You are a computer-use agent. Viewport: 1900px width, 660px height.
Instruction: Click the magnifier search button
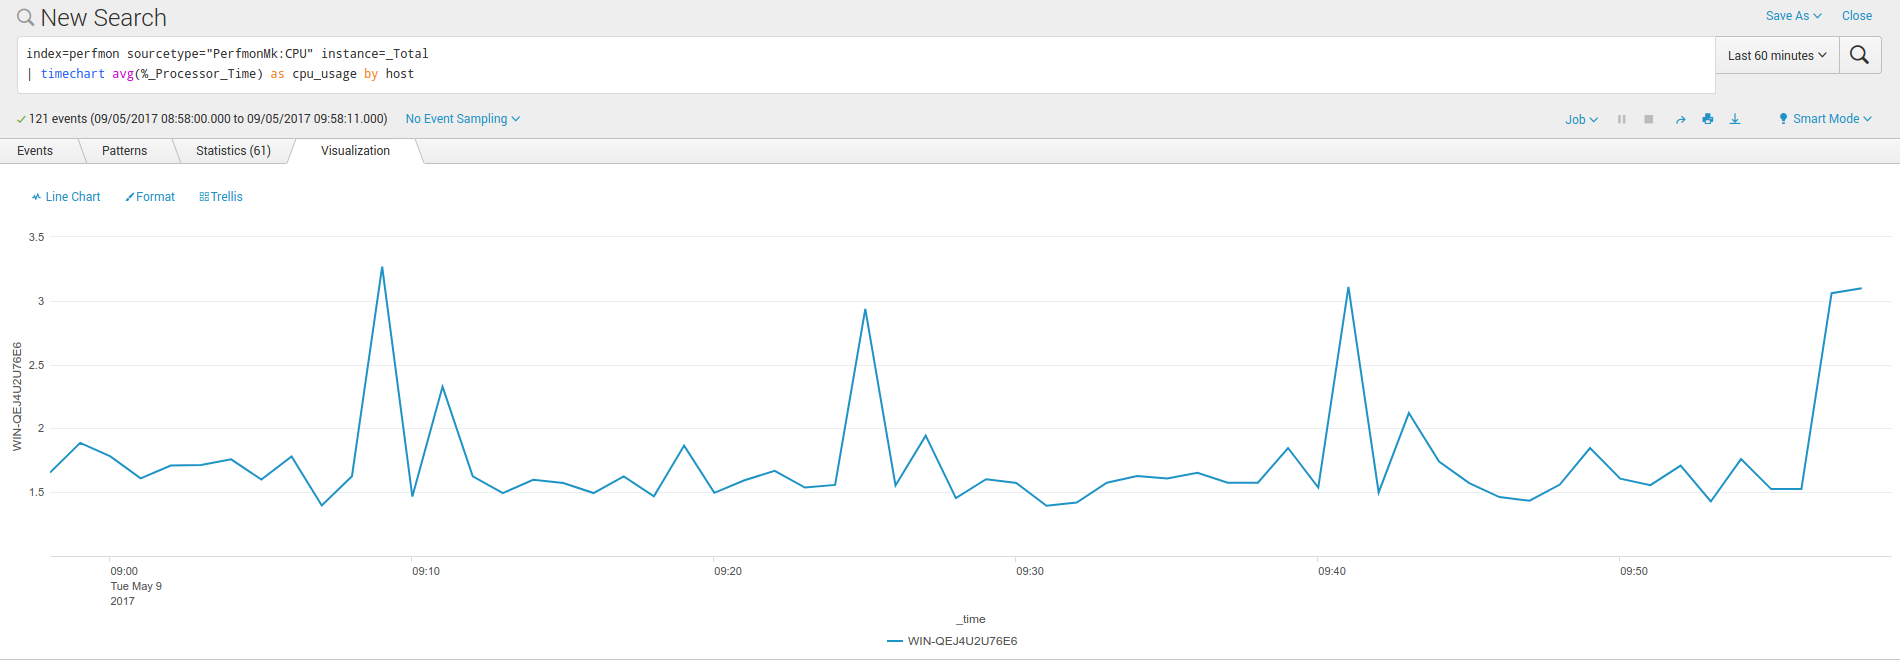point(1859,55)
